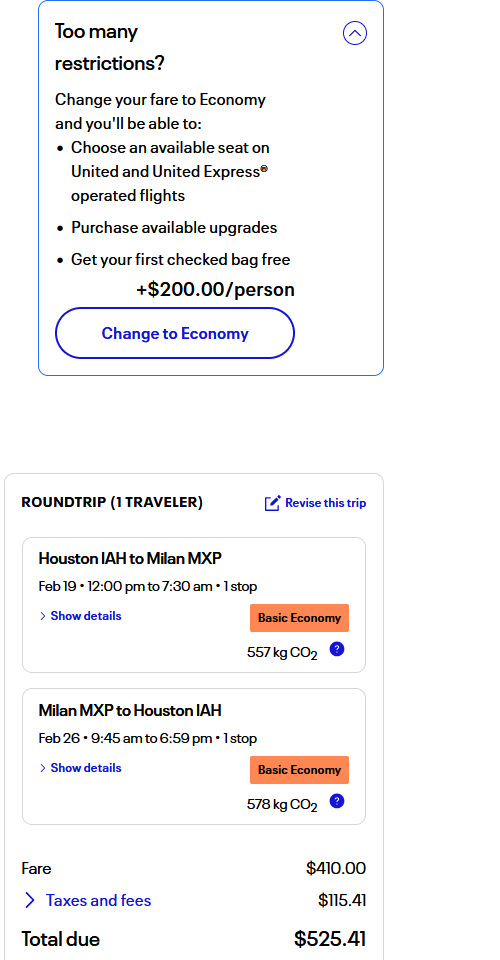Click Basic Economy badge on outbound flight
This screenshot has width=500, height=960.
(x=299, y=618)
